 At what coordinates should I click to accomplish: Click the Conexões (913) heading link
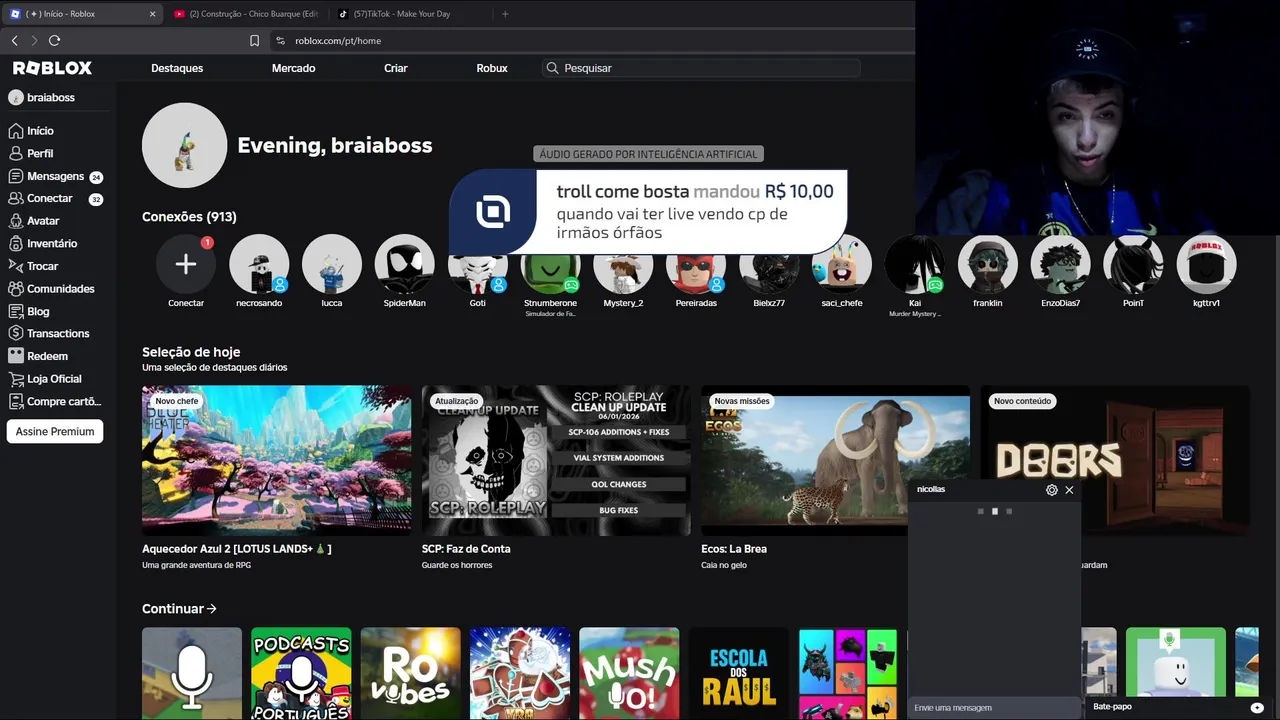(x=189, y=217)
